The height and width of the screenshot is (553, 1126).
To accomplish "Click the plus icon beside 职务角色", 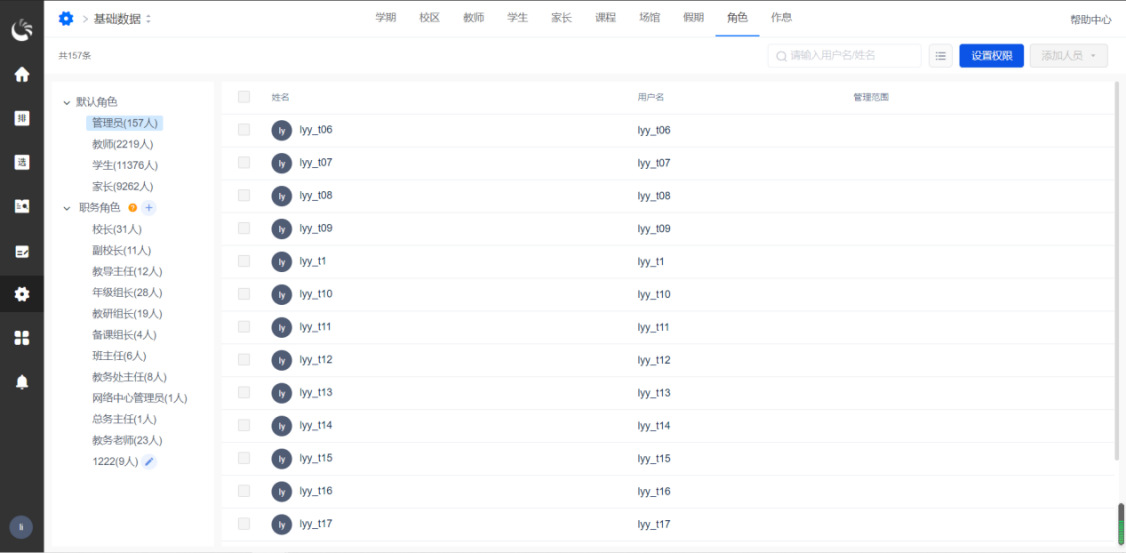I will click(x=149, y=208).
